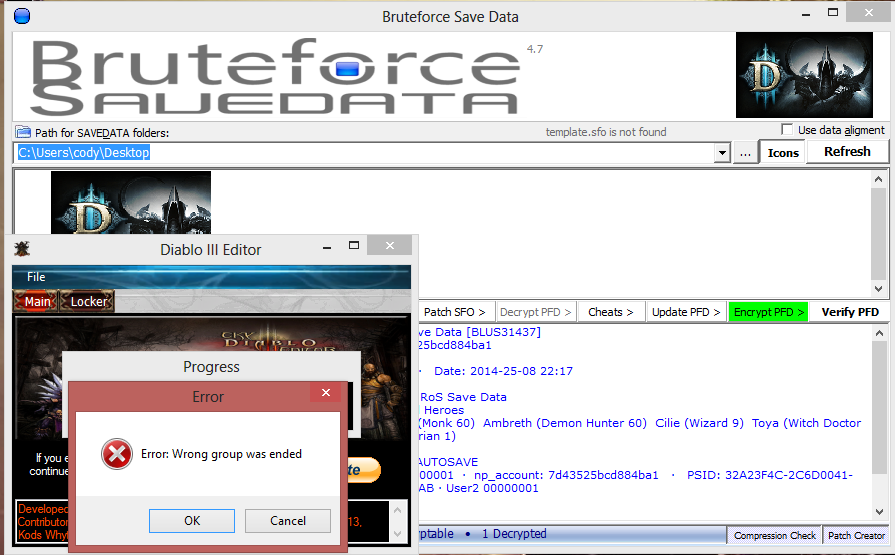
Task: Enable the Use data alignment checkbox
Action: (x=787, y=130)
